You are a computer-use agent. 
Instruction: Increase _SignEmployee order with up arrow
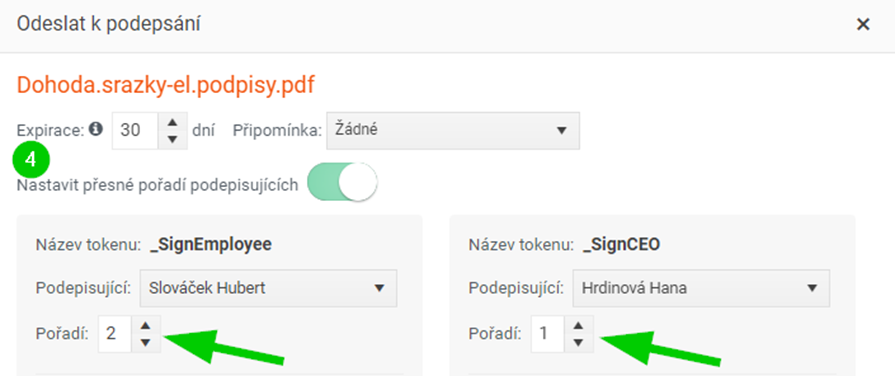pos(146,325)
